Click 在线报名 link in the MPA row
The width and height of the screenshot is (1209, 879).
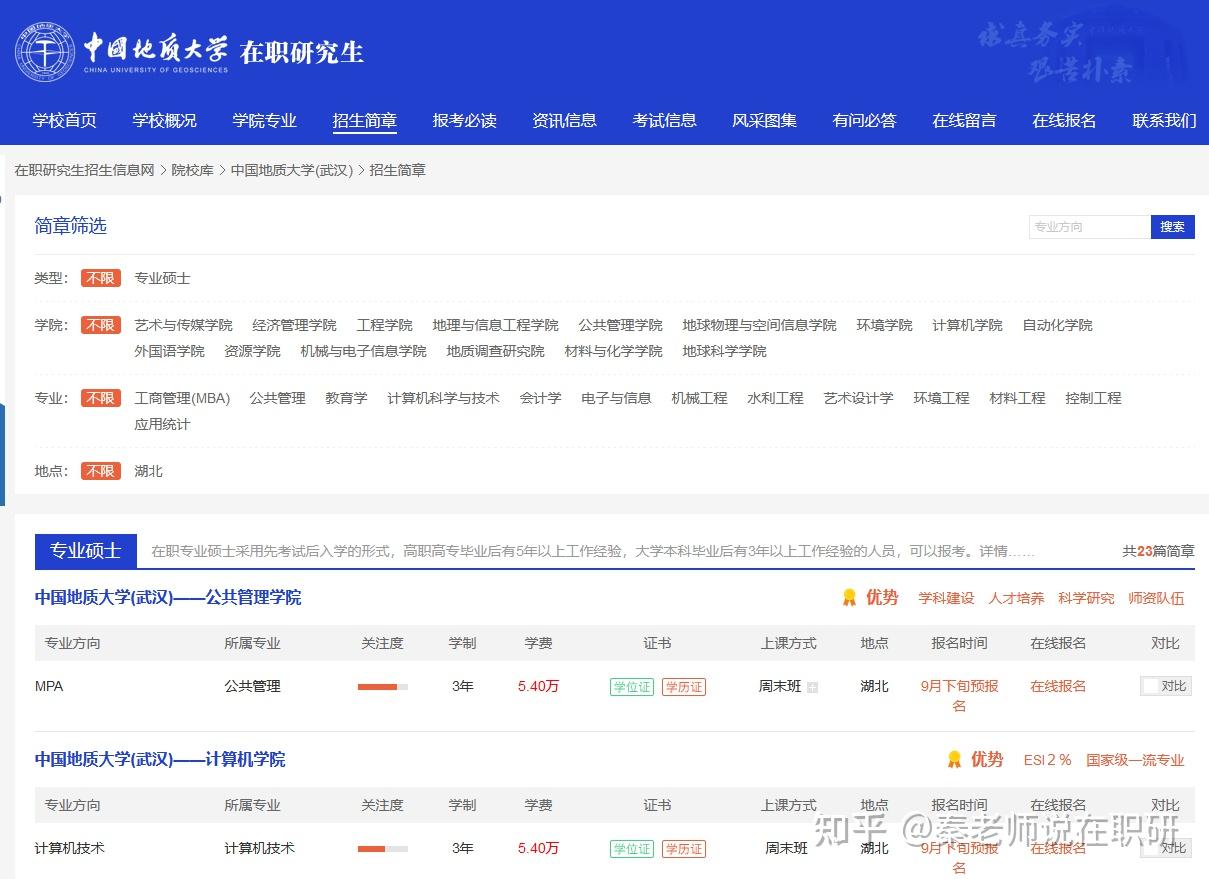point(1059,686)
